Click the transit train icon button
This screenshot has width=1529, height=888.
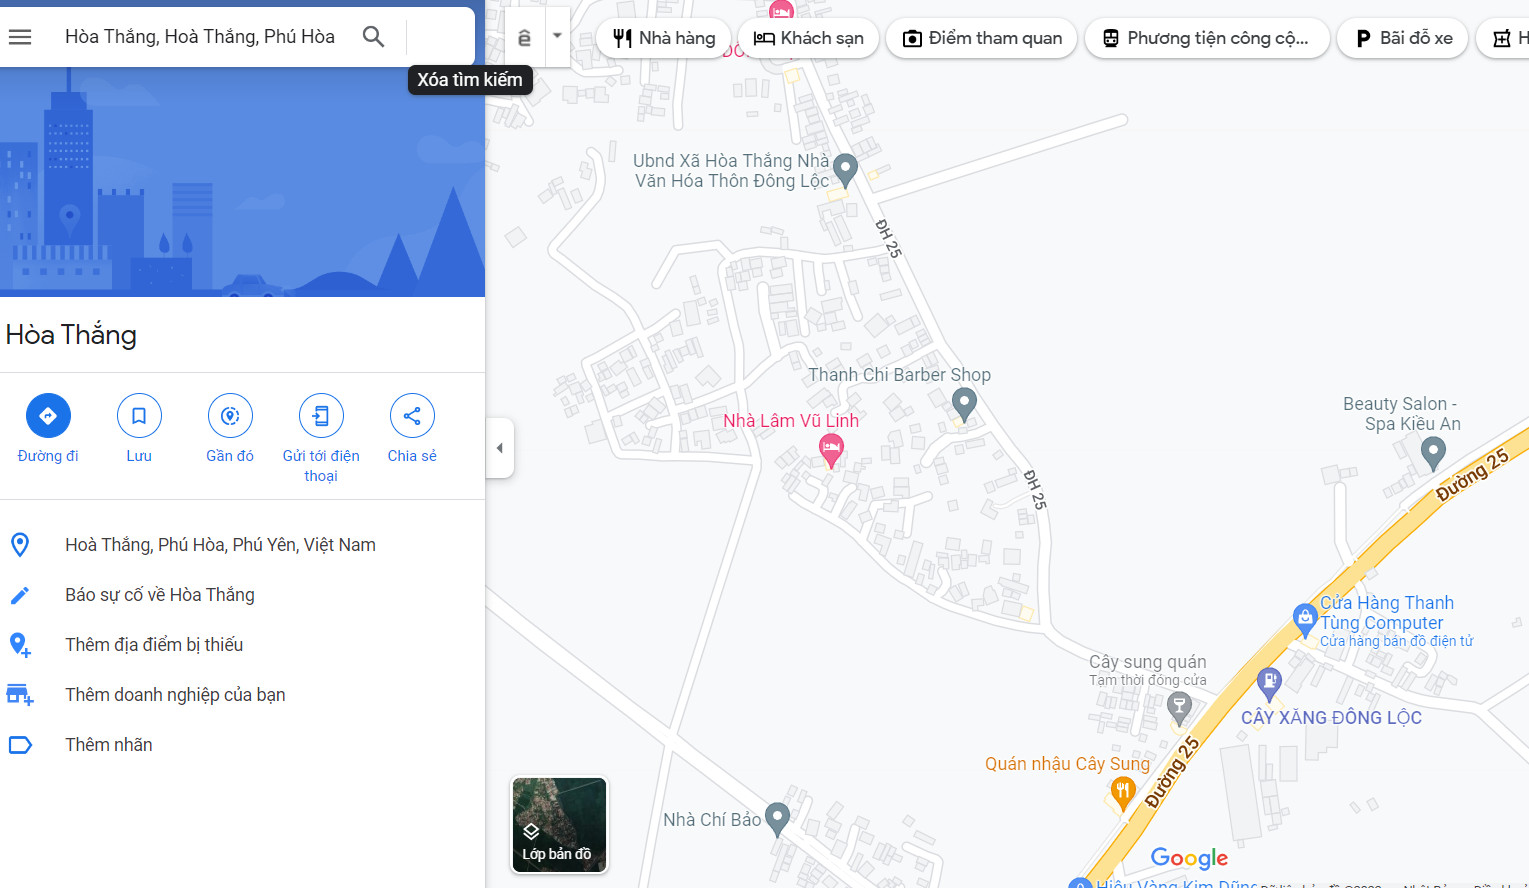pos(525,38)
